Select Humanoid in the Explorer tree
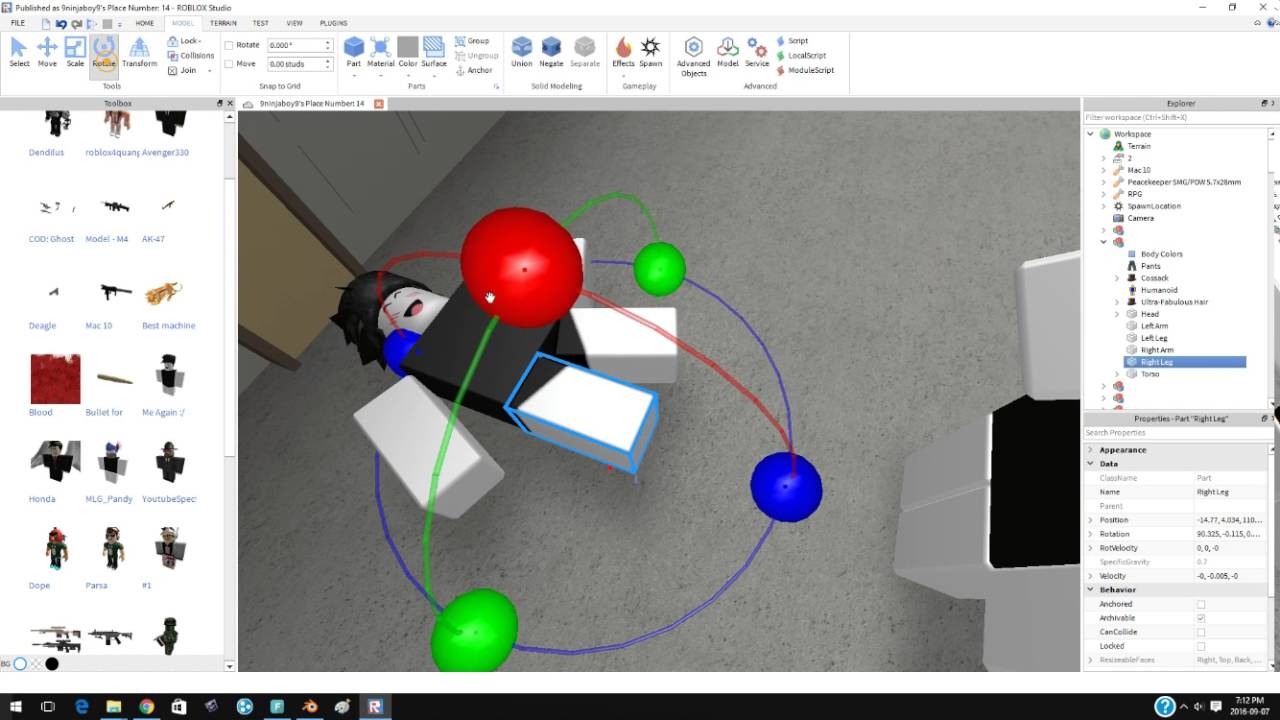 1160,290
